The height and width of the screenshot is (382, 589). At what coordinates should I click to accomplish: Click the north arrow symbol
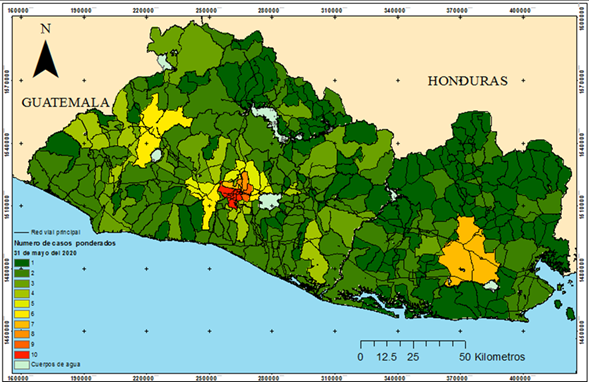click(45, 59)
